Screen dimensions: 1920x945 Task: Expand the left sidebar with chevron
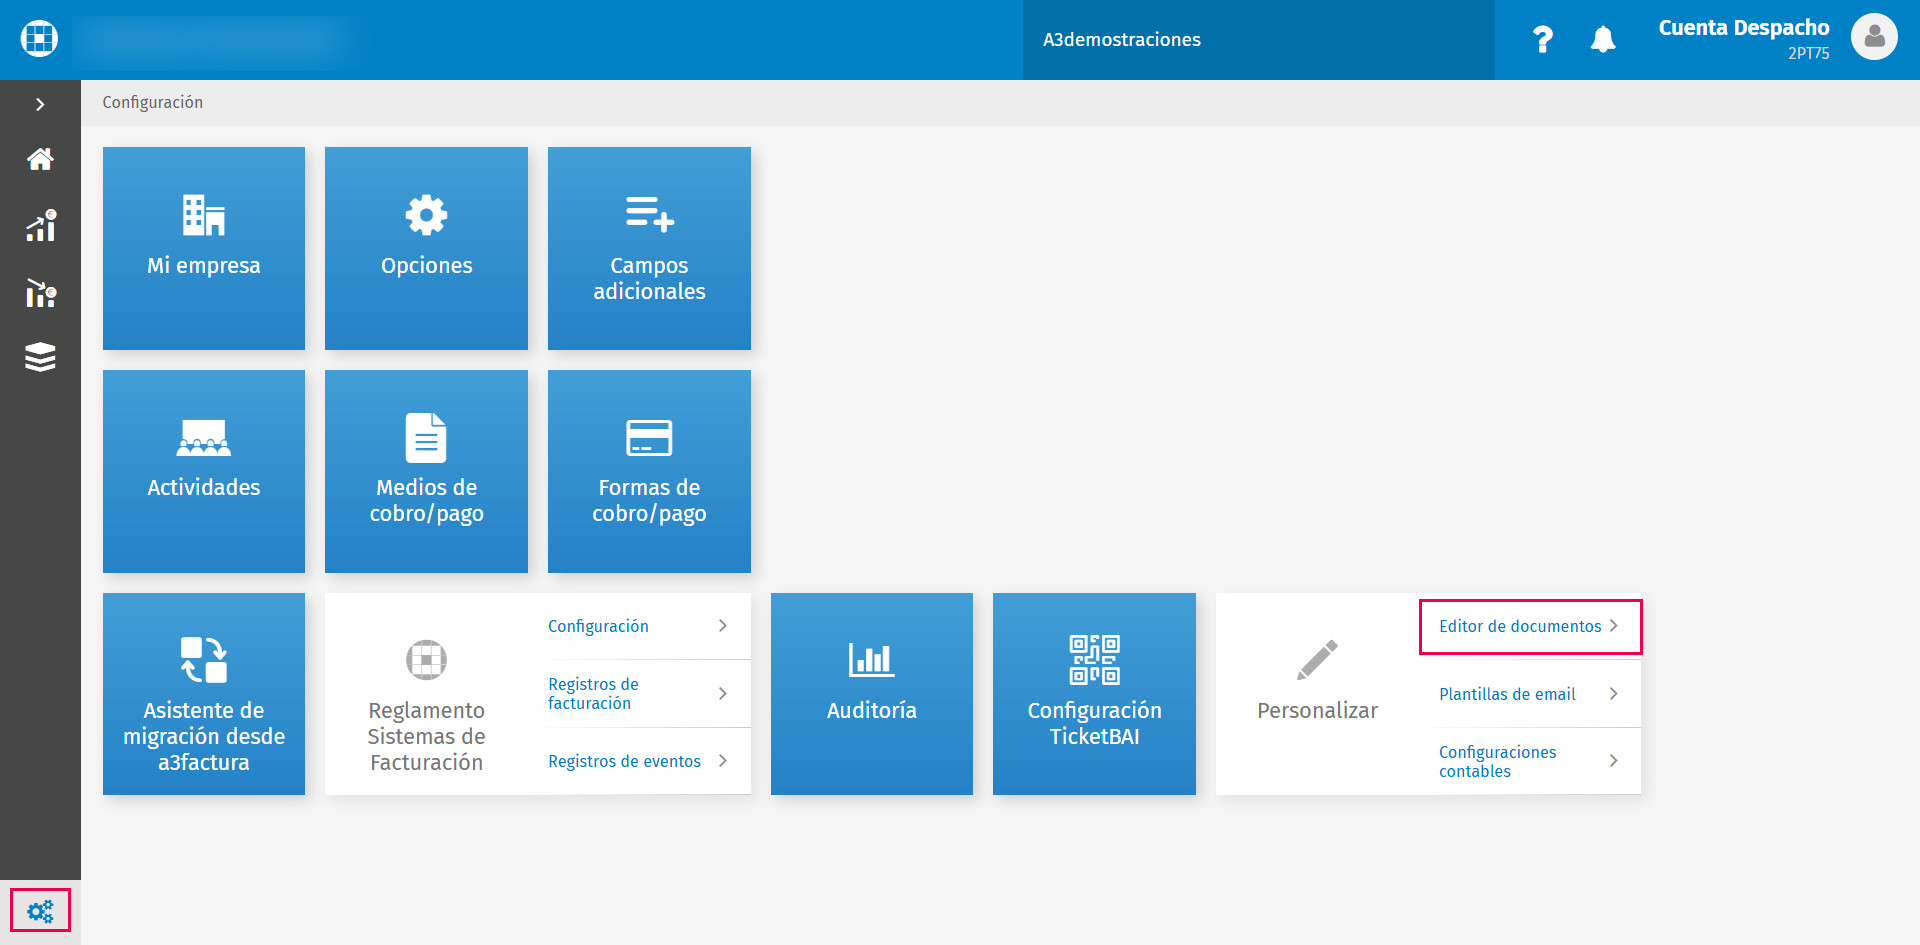pyautogui.click(x=40, y=104)
